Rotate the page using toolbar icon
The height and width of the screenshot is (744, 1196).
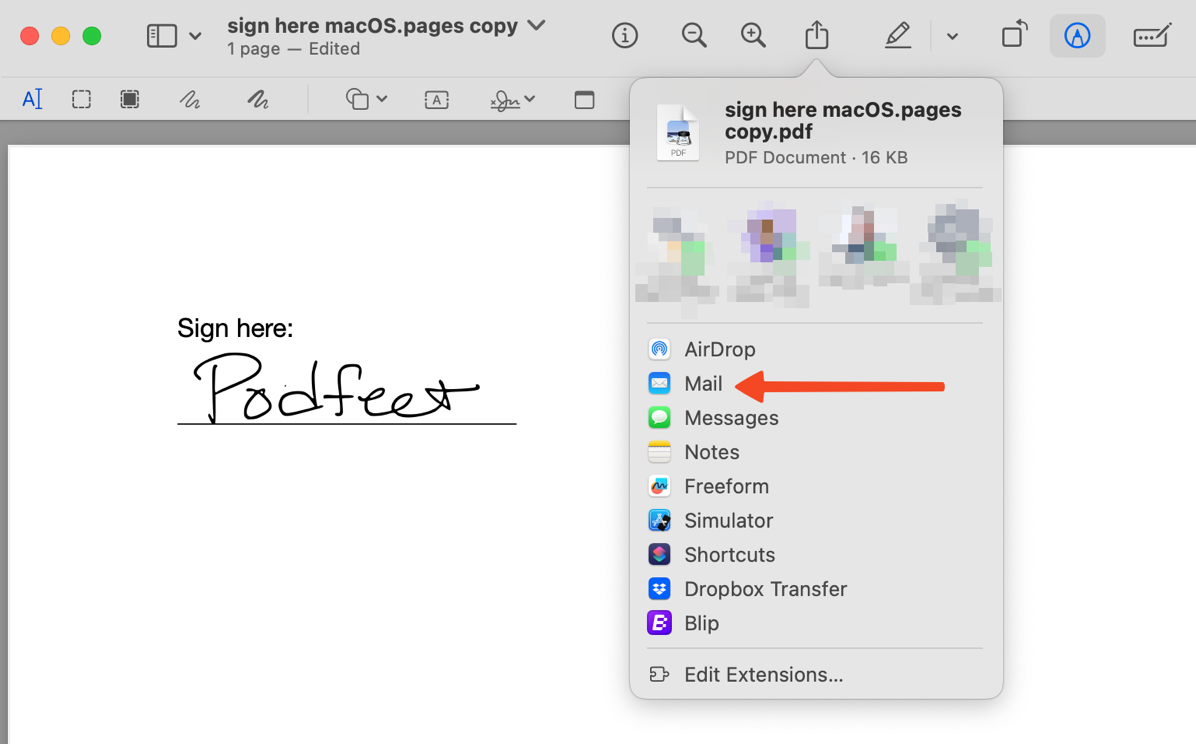1014,36
